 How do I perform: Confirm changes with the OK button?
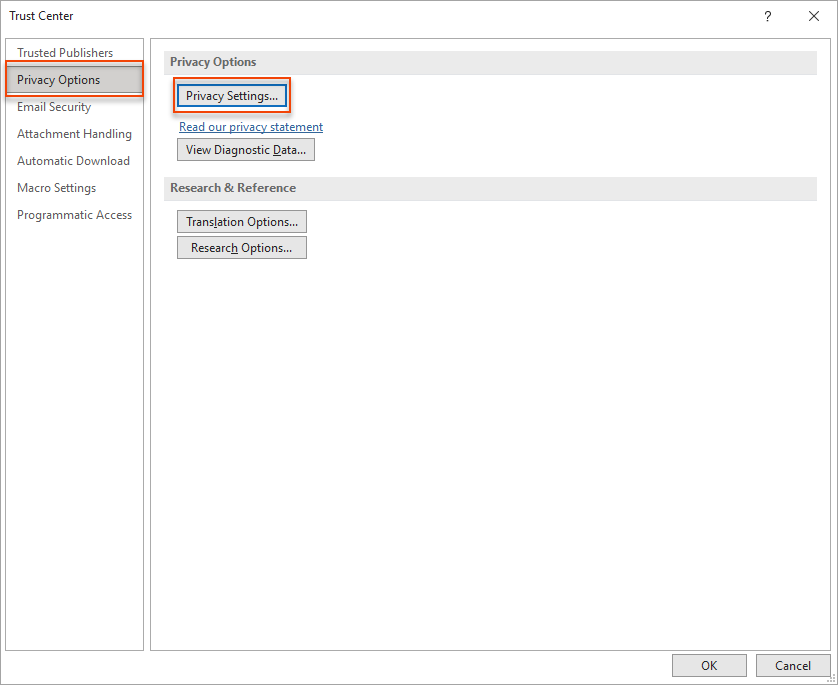(x=709, y=666)
